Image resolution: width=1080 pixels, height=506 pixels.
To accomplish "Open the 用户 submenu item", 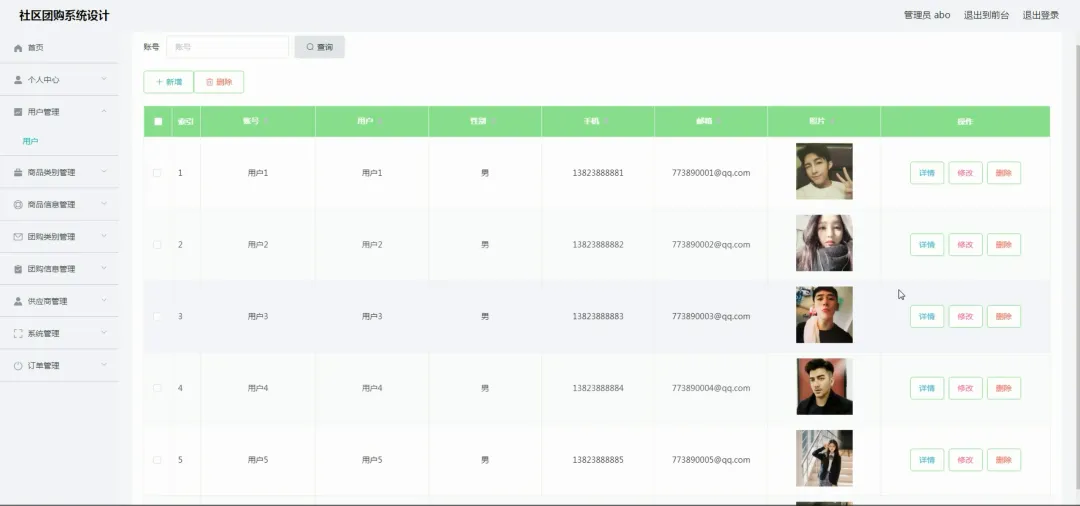I will pos(30,141).
